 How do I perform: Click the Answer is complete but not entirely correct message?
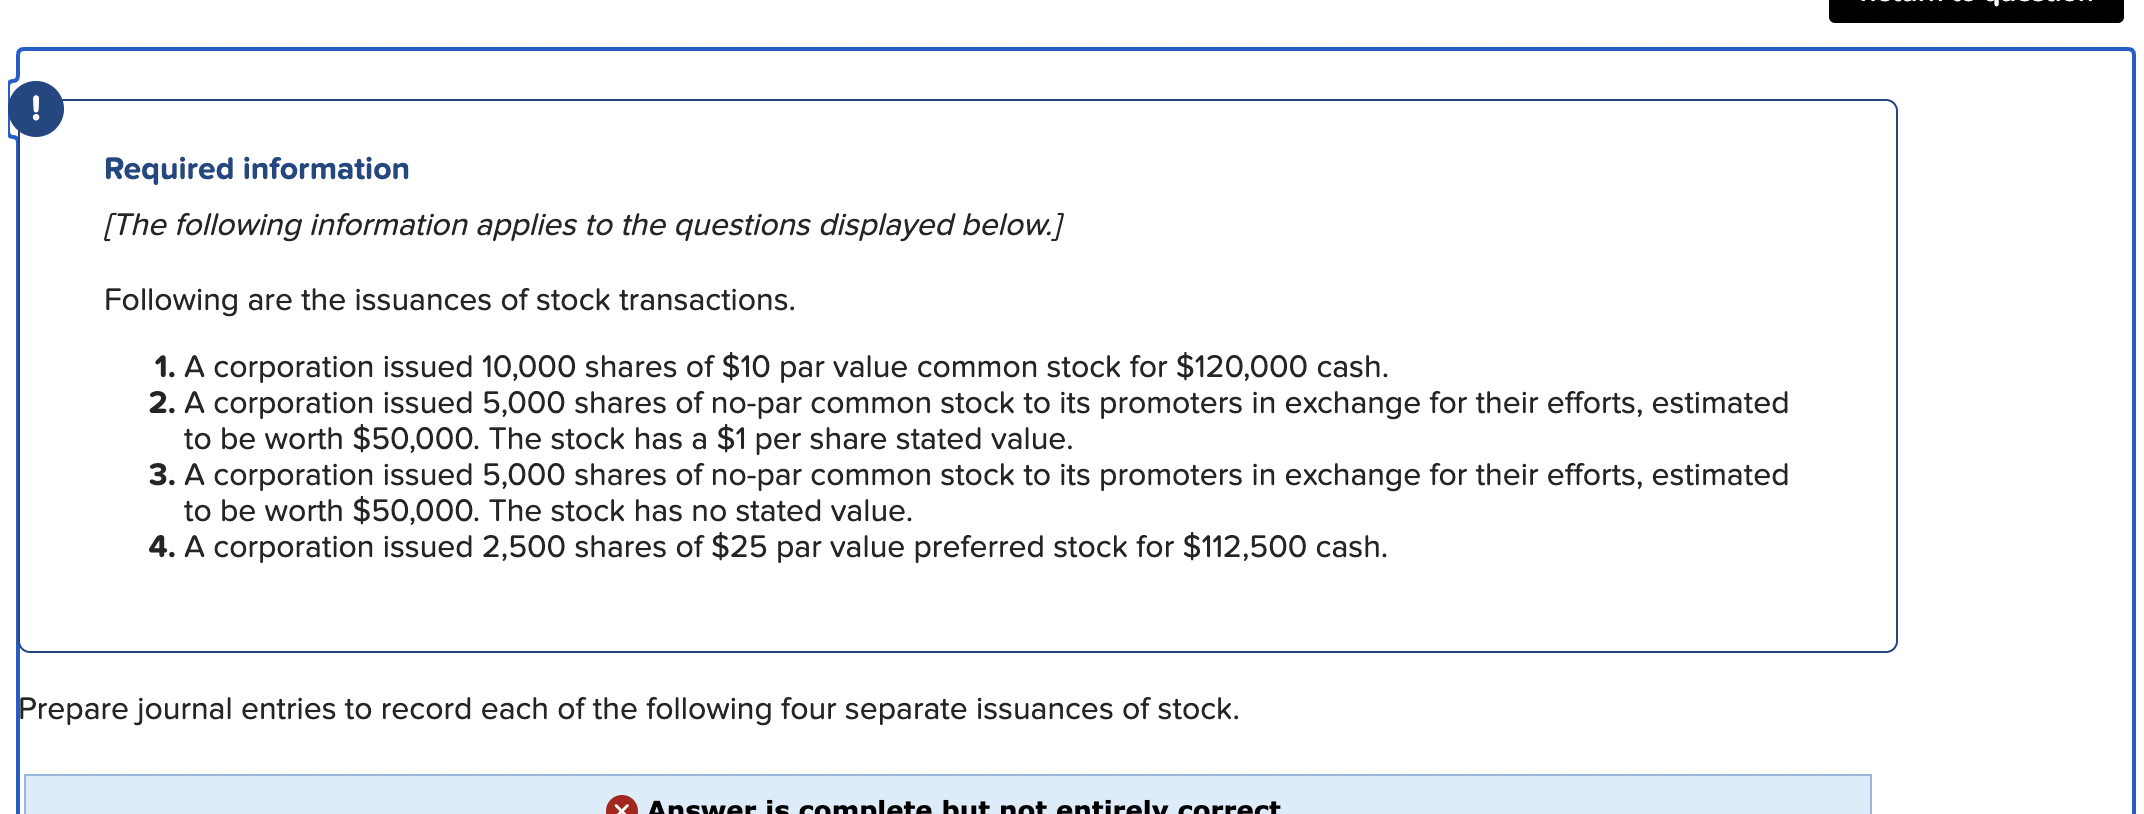[x=963, y=806]
